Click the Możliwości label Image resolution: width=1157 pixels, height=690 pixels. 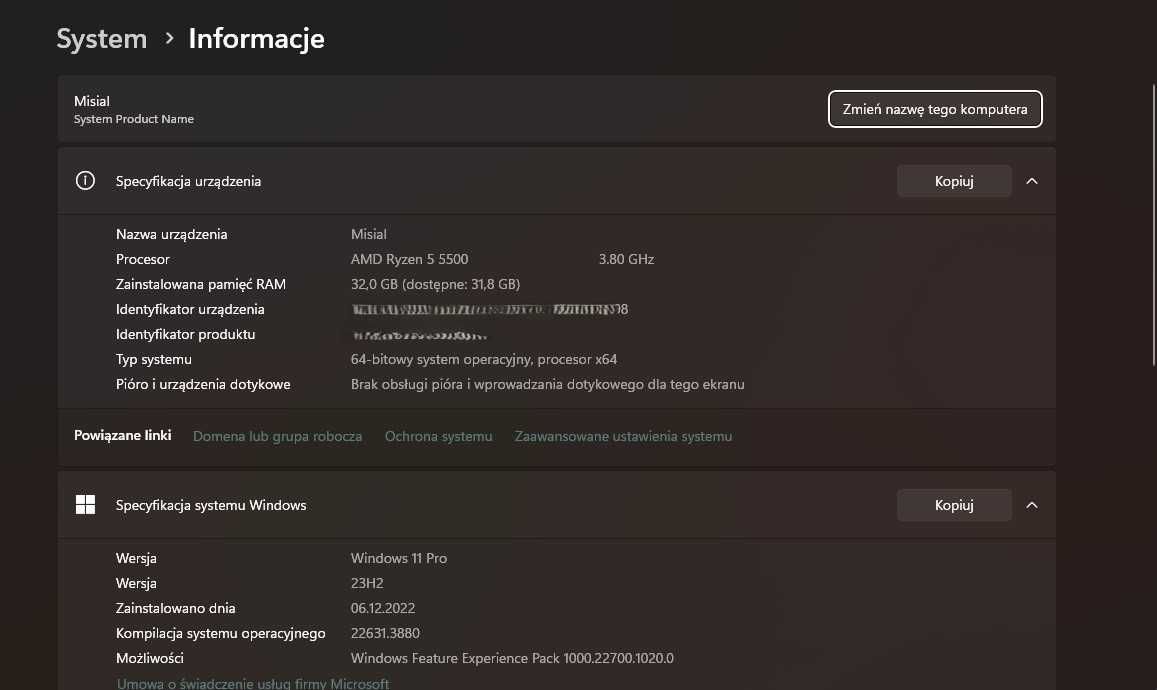[x=150, y=658]
